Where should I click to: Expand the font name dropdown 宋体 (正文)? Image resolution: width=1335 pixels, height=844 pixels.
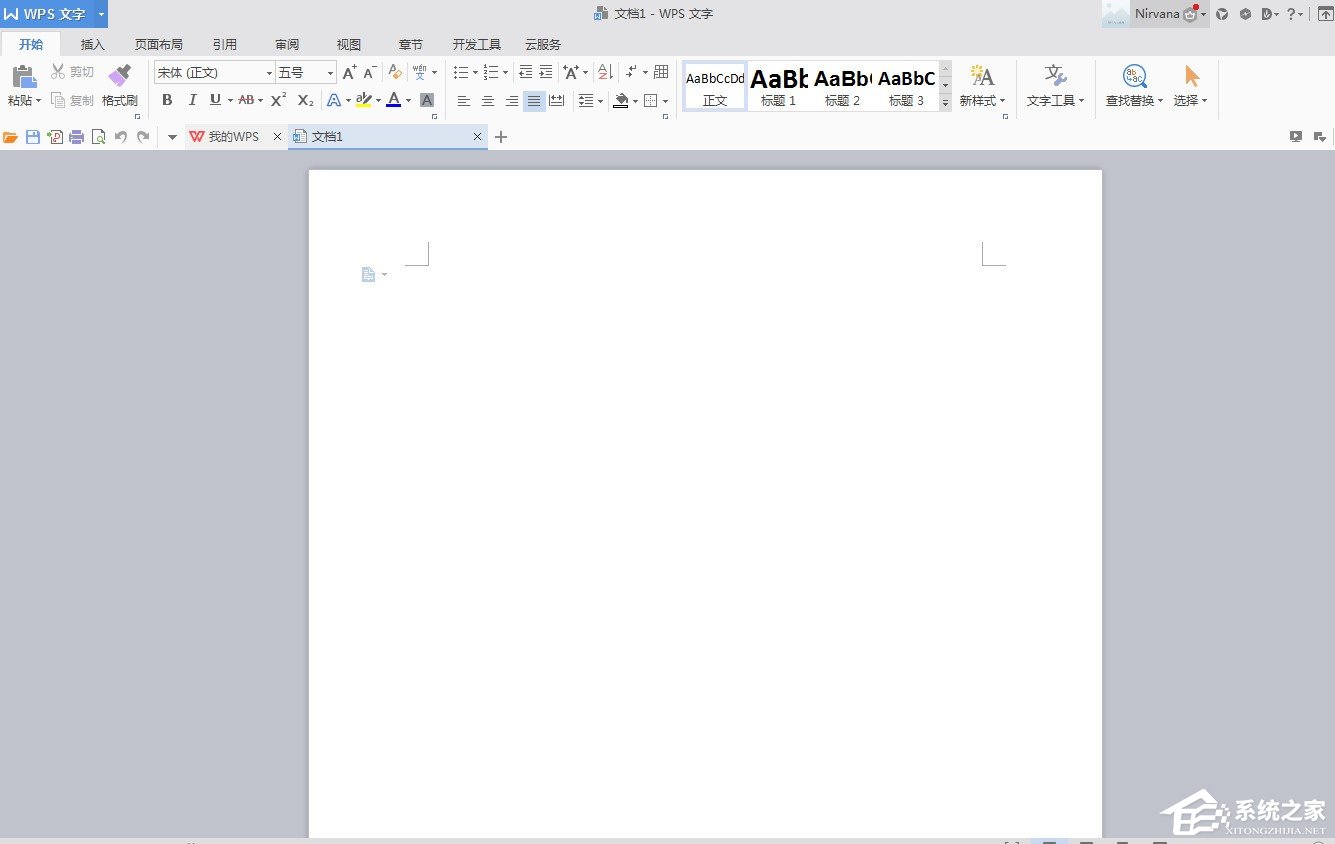[269, 73]
